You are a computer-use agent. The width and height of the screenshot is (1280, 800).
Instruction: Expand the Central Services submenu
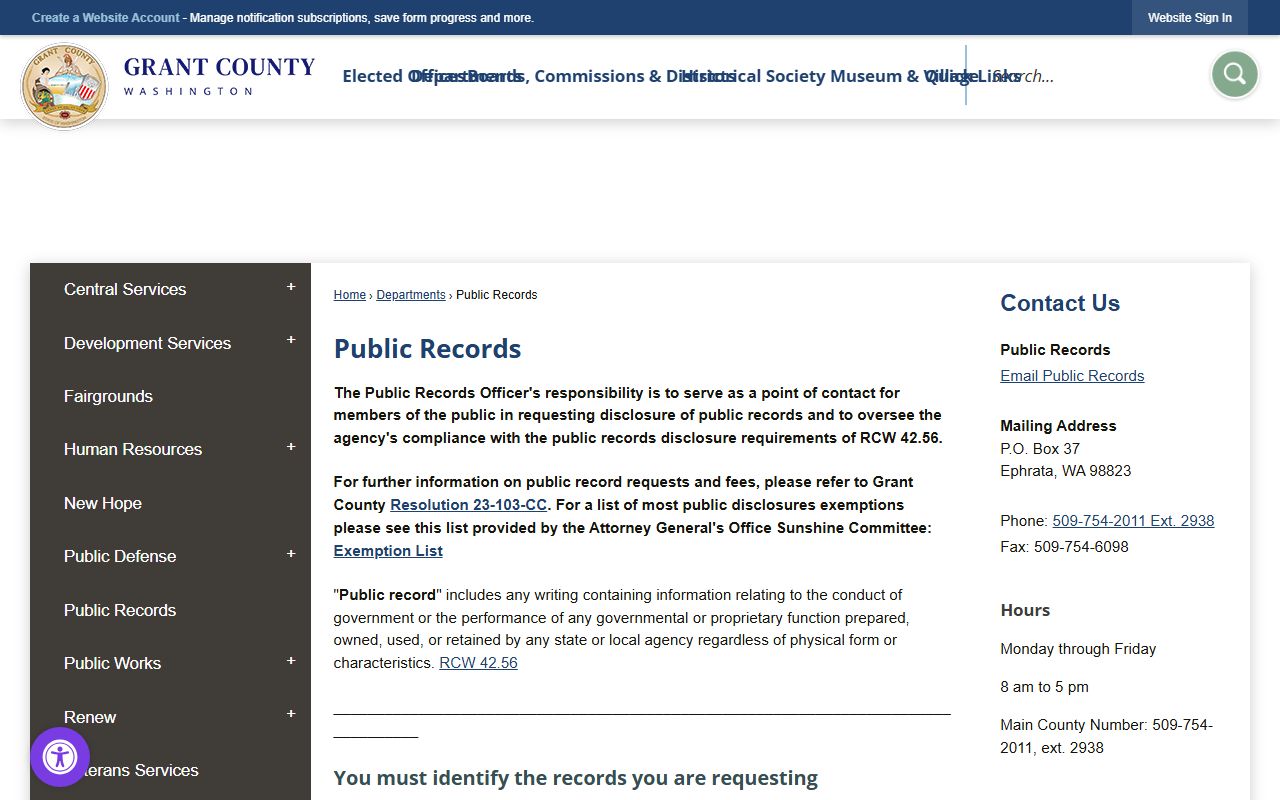click(291, 288)
